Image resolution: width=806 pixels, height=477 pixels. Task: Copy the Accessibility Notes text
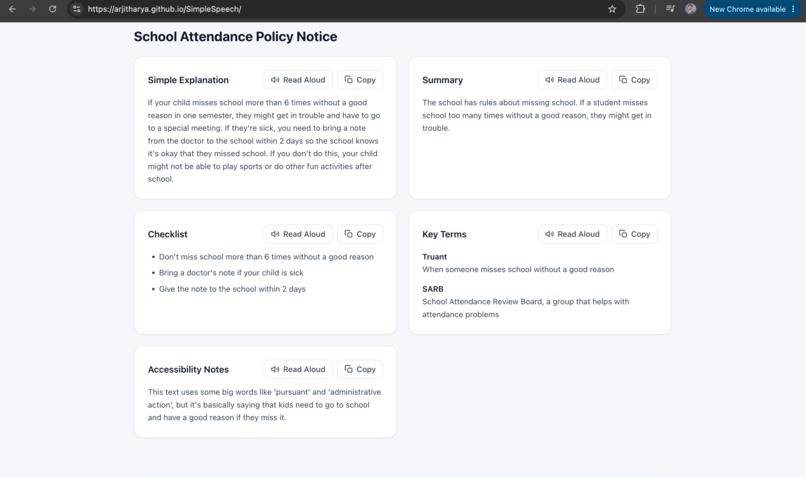pyautogui.click(x=360, y=369)
